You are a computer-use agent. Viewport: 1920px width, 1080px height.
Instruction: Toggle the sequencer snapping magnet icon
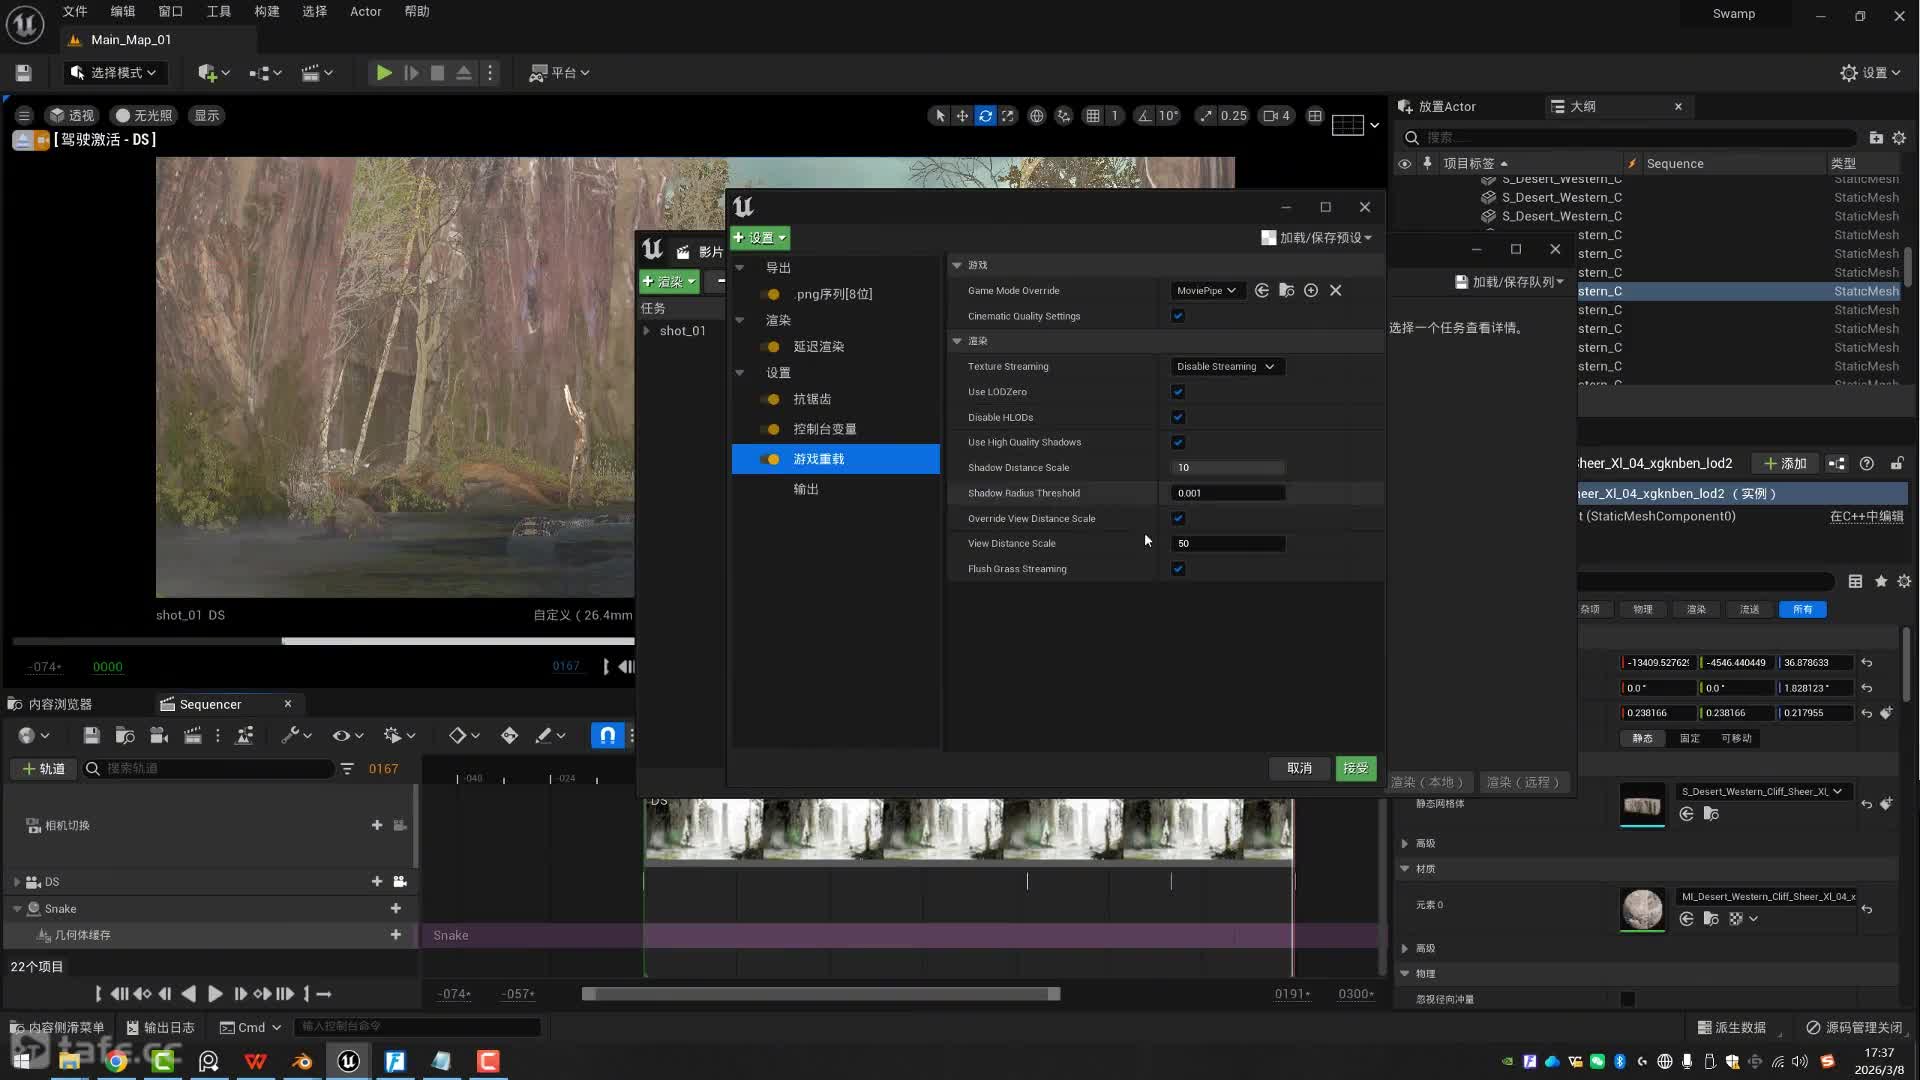pyautogui.click(x=607, y=736)
